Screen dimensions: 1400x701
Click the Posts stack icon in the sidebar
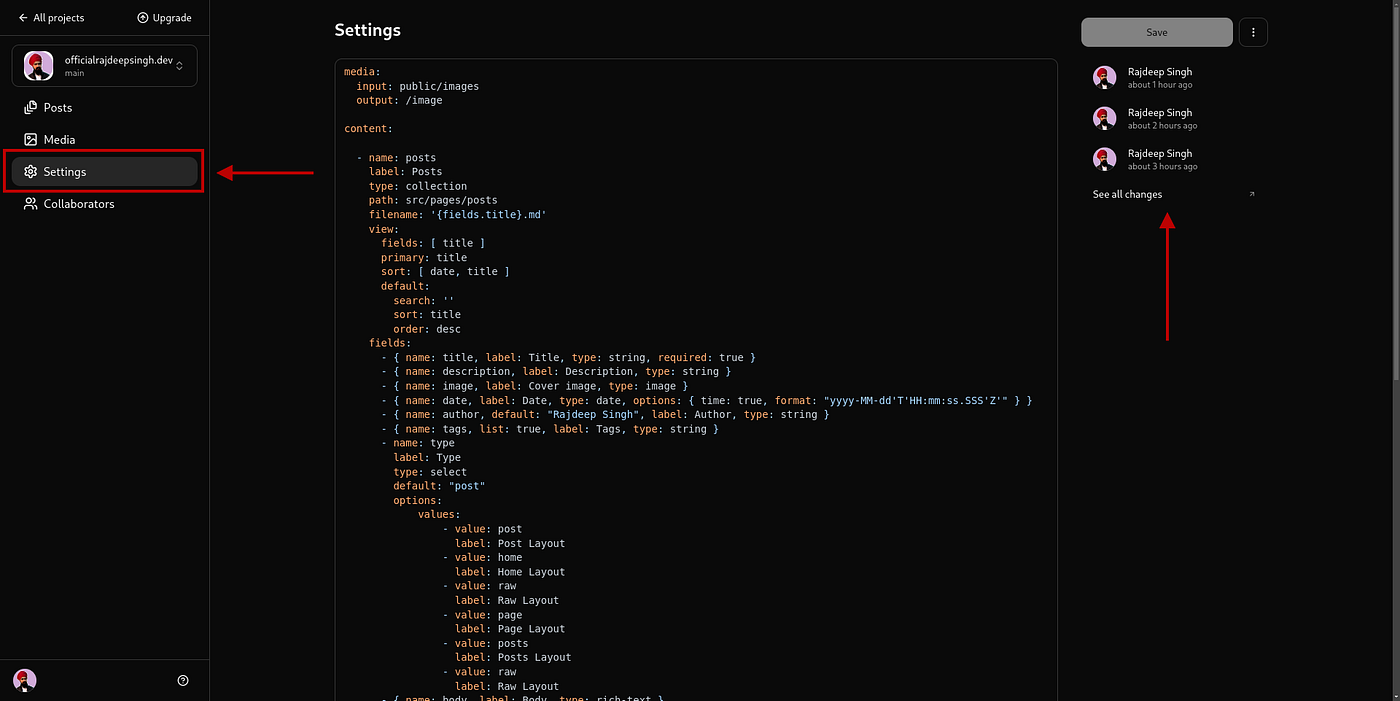tap(31, 107)
